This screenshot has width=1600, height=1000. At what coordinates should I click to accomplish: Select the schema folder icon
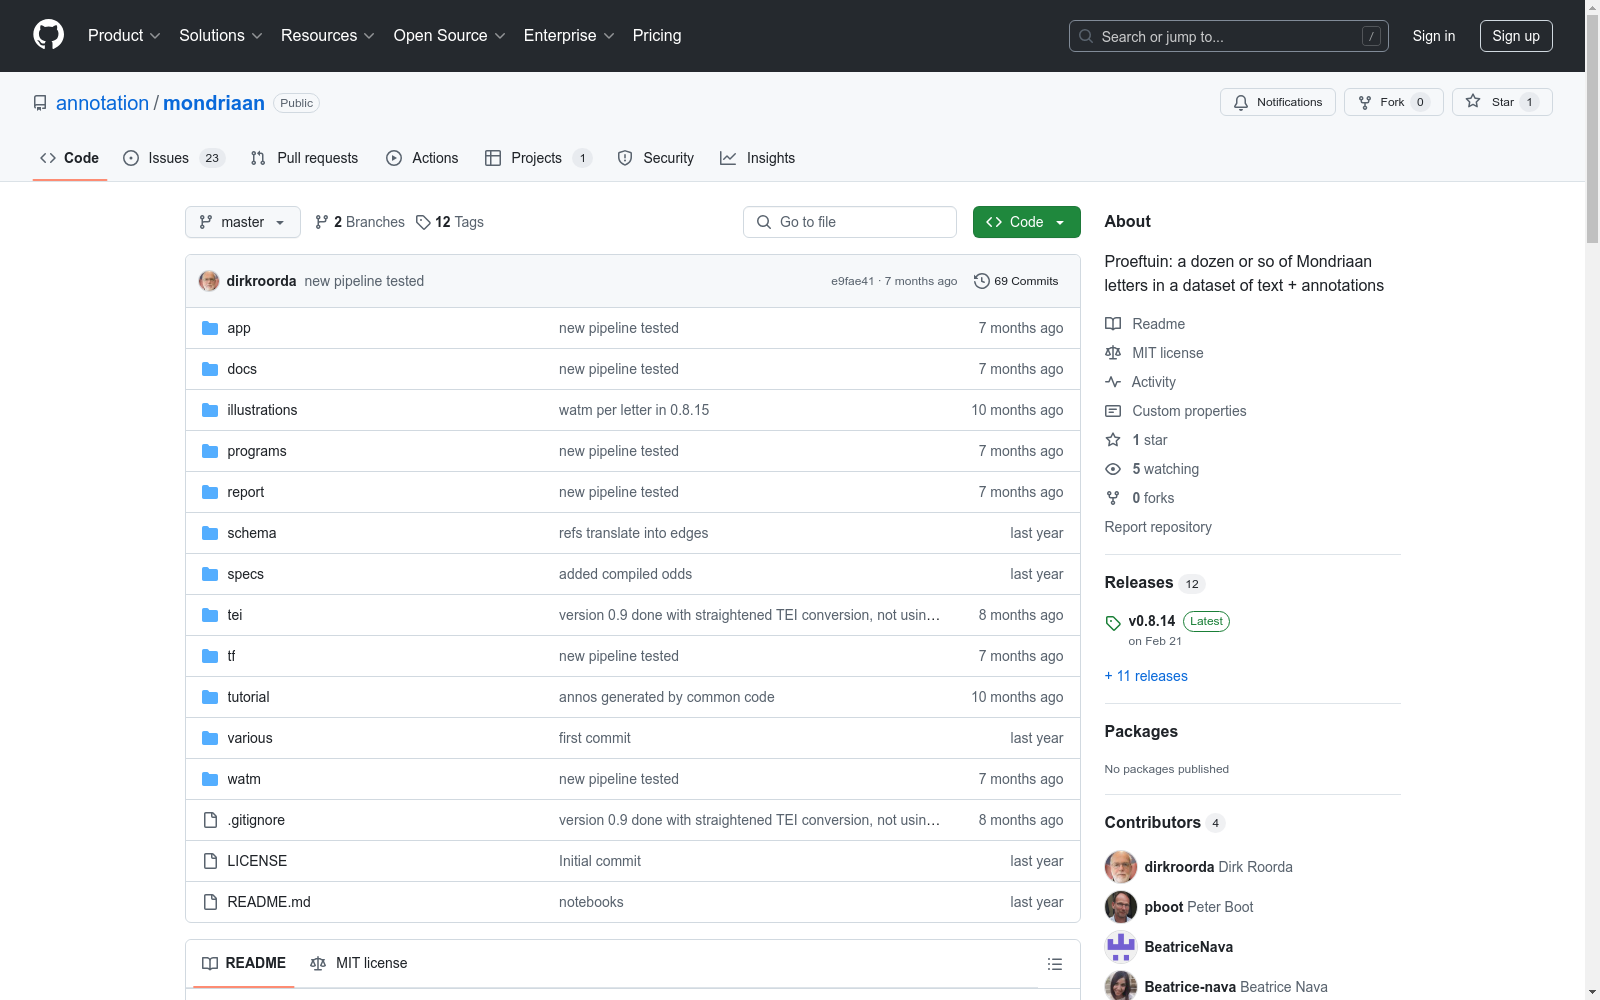(x=210, y=533)
